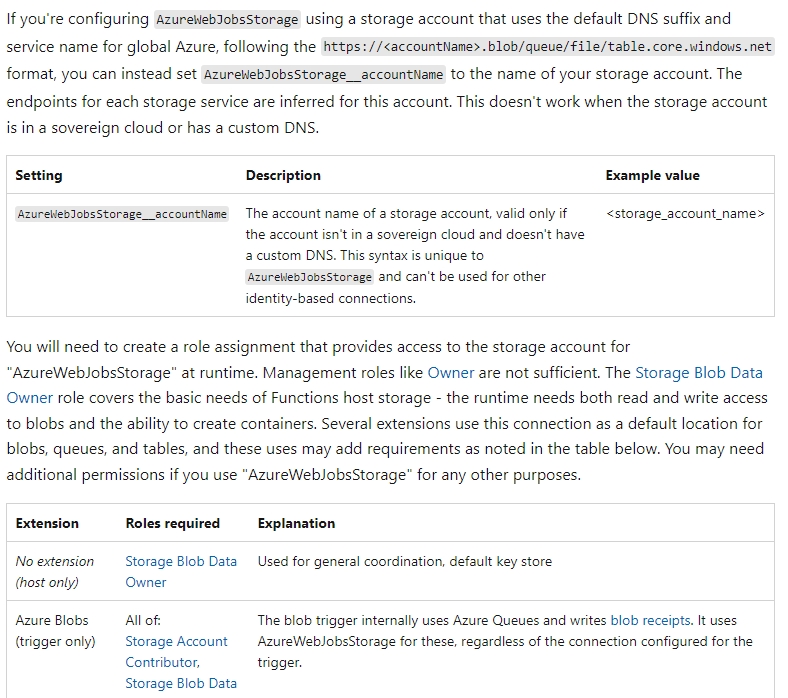Open Storage Blob Data Owner in host-only row
Viewport: 788px width, 698px height.
tap(180, 571)
